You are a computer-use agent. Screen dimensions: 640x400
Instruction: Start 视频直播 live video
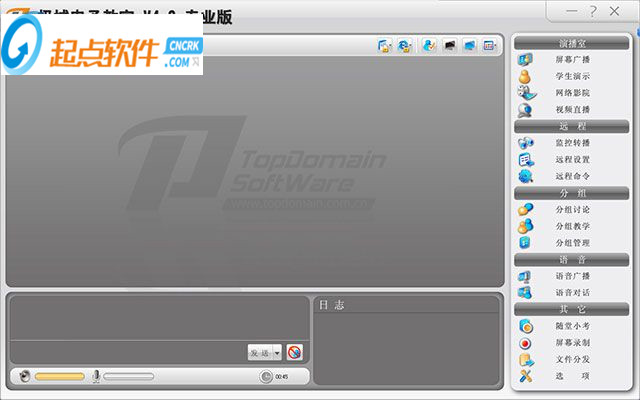pos(571,110)
